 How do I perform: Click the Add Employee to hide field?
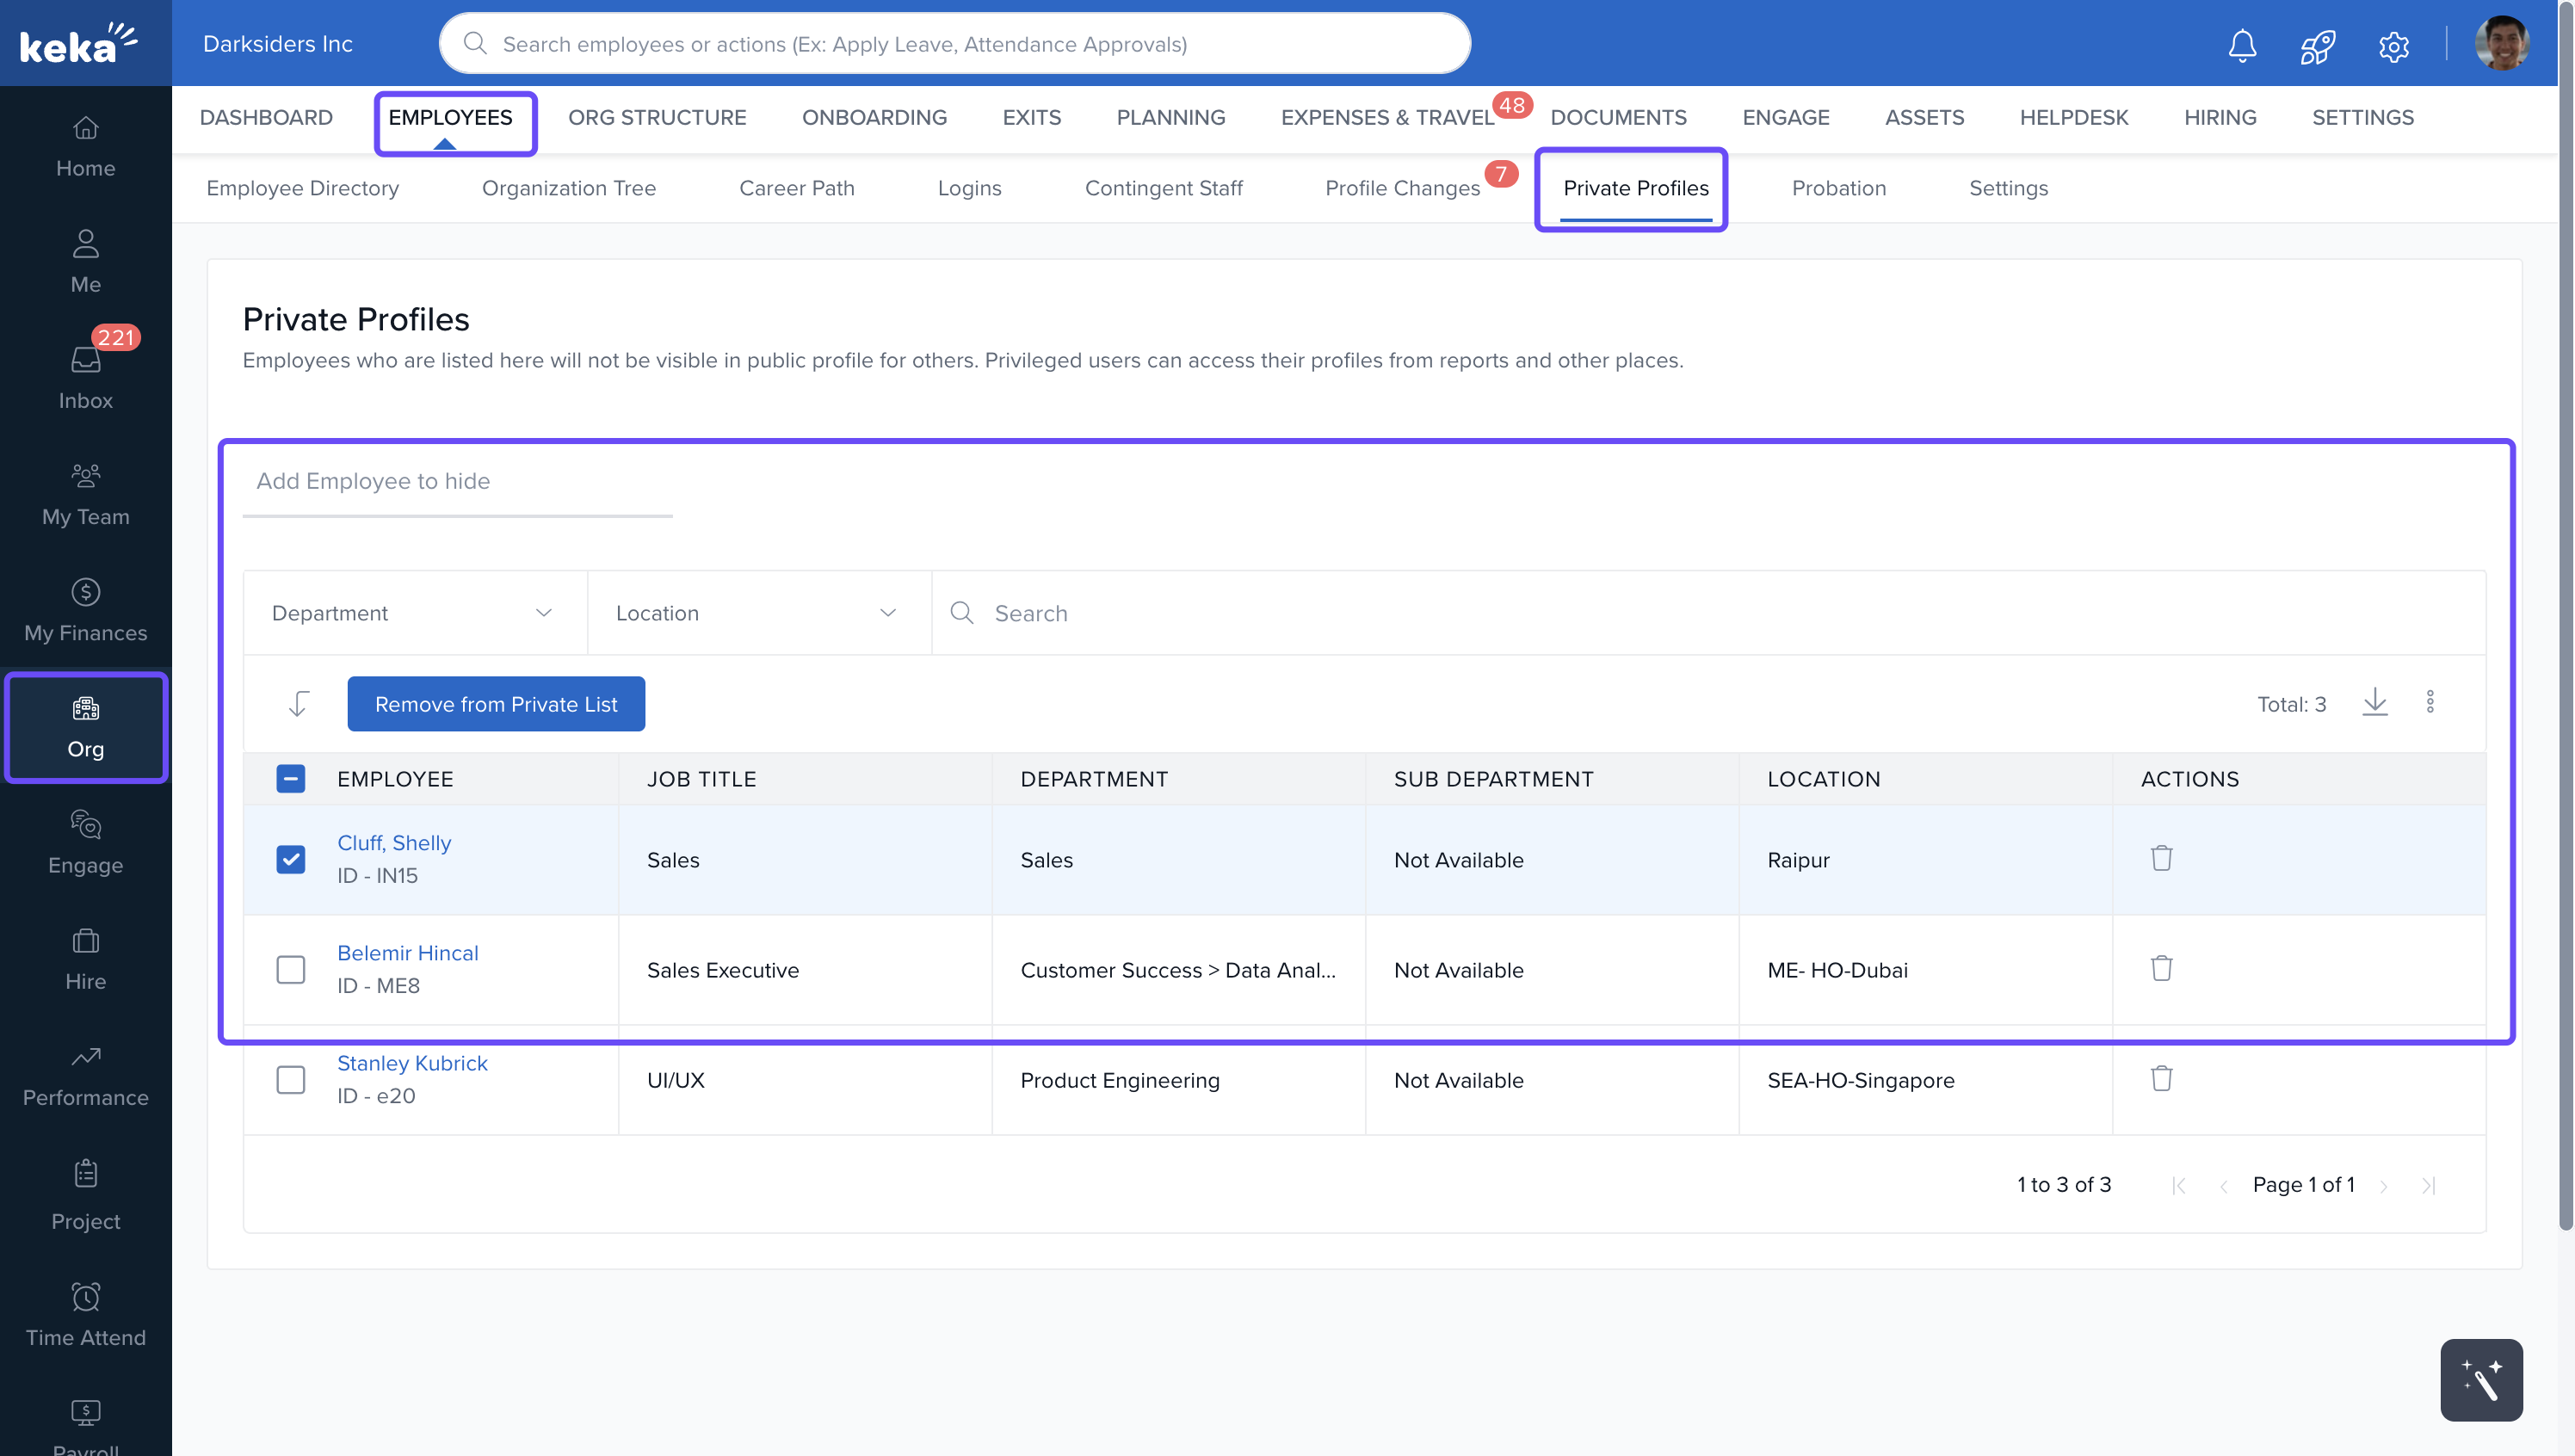tap(456, 481)
